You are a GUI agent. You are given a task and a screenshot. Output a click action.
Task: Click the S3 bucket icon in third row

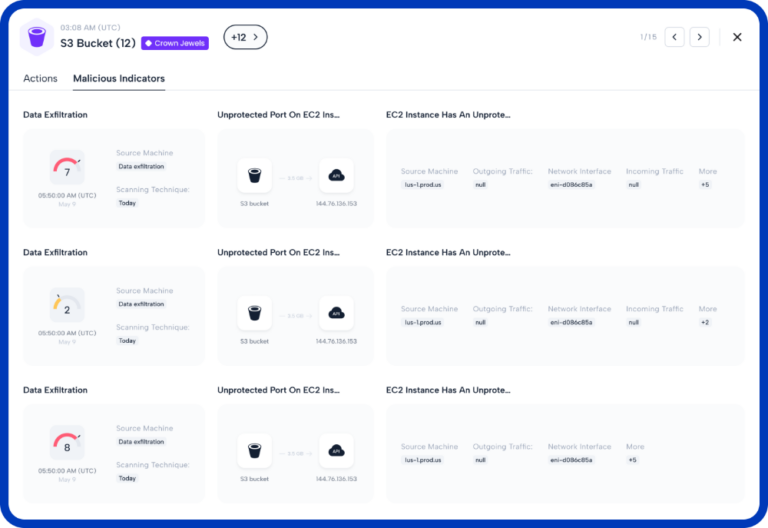point(254,452)
